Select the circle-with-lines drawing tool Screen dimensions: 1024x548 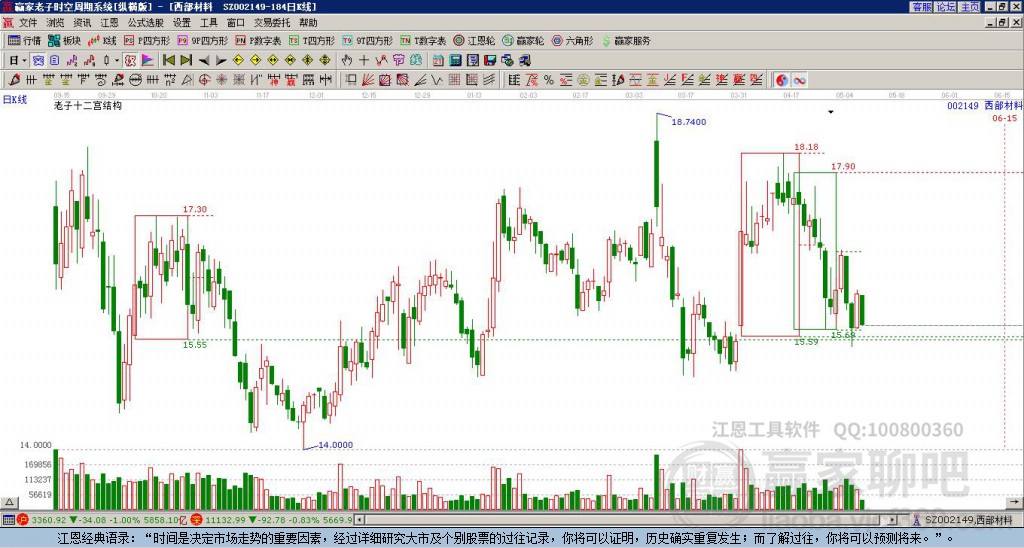pos(135,80)
